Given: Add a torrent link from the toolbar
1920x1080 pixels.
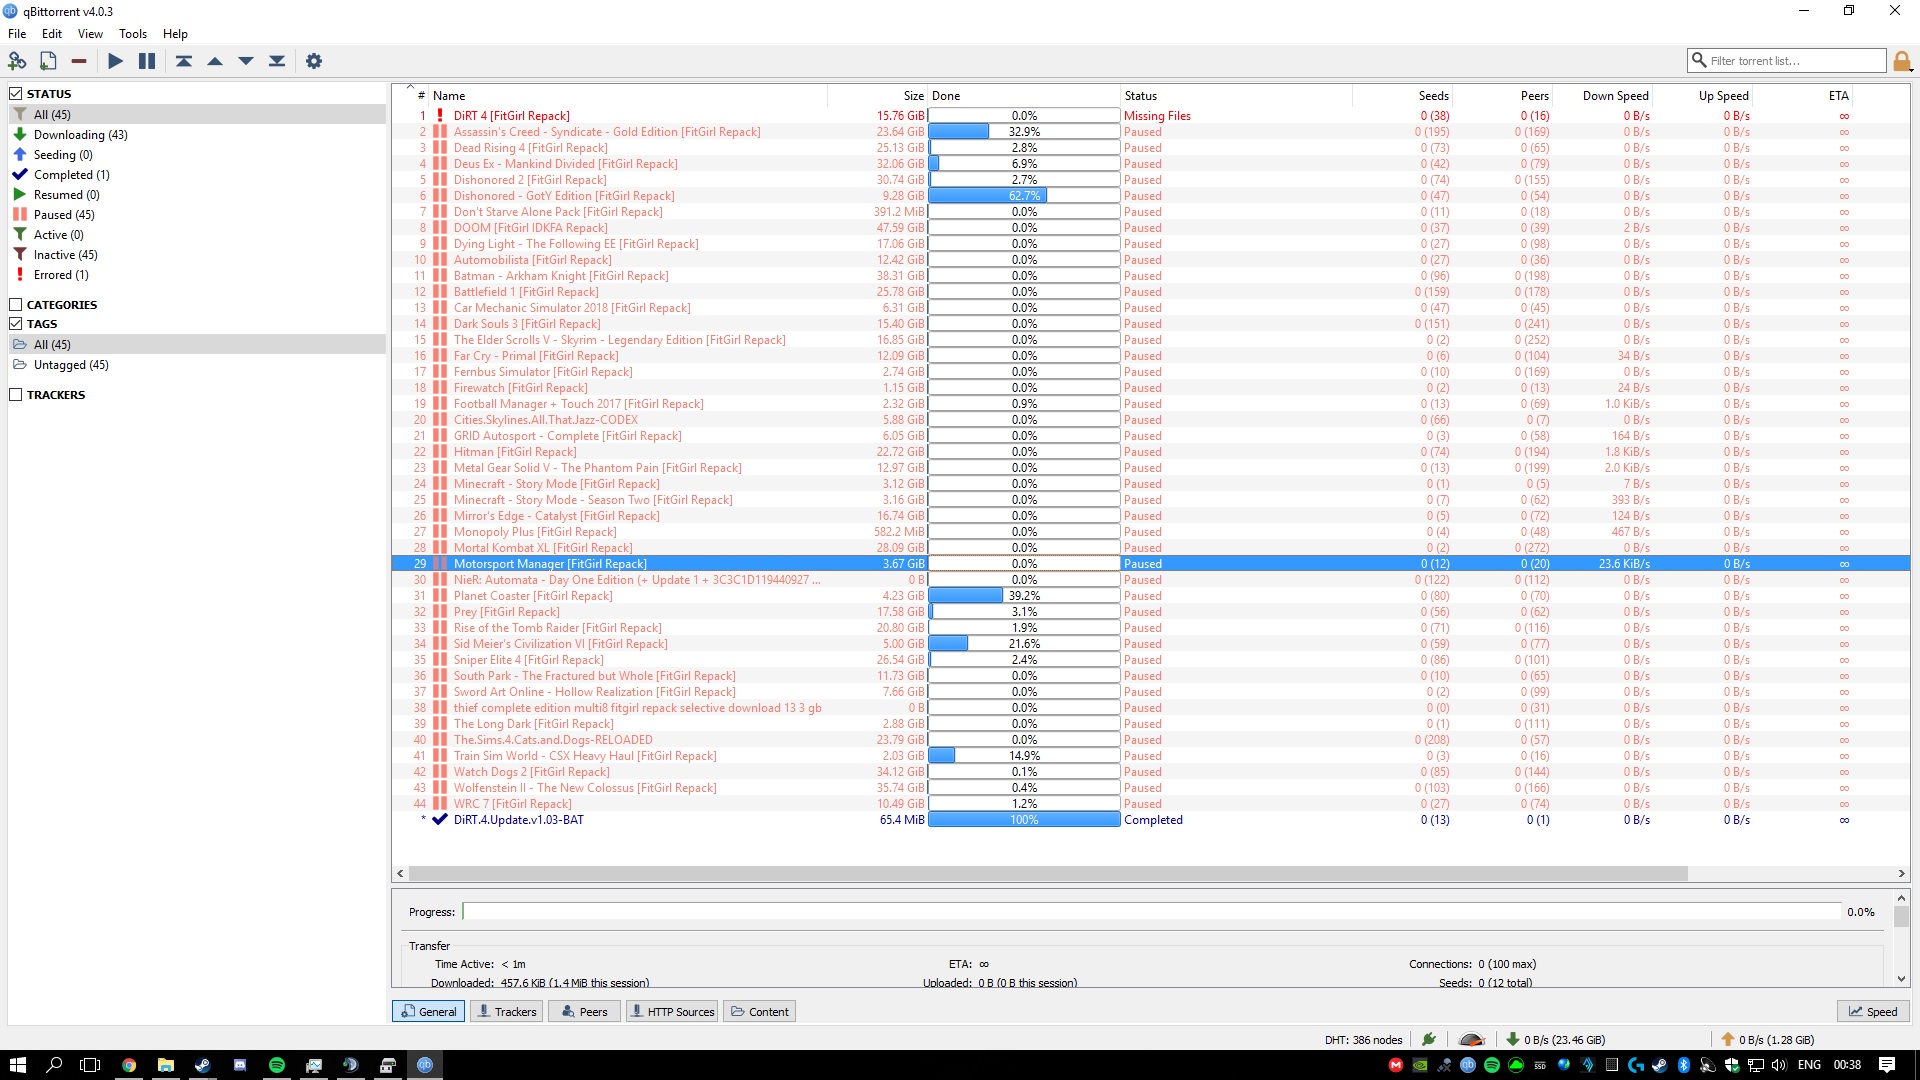Looking at the screenshot, I should tap(17, 61).
